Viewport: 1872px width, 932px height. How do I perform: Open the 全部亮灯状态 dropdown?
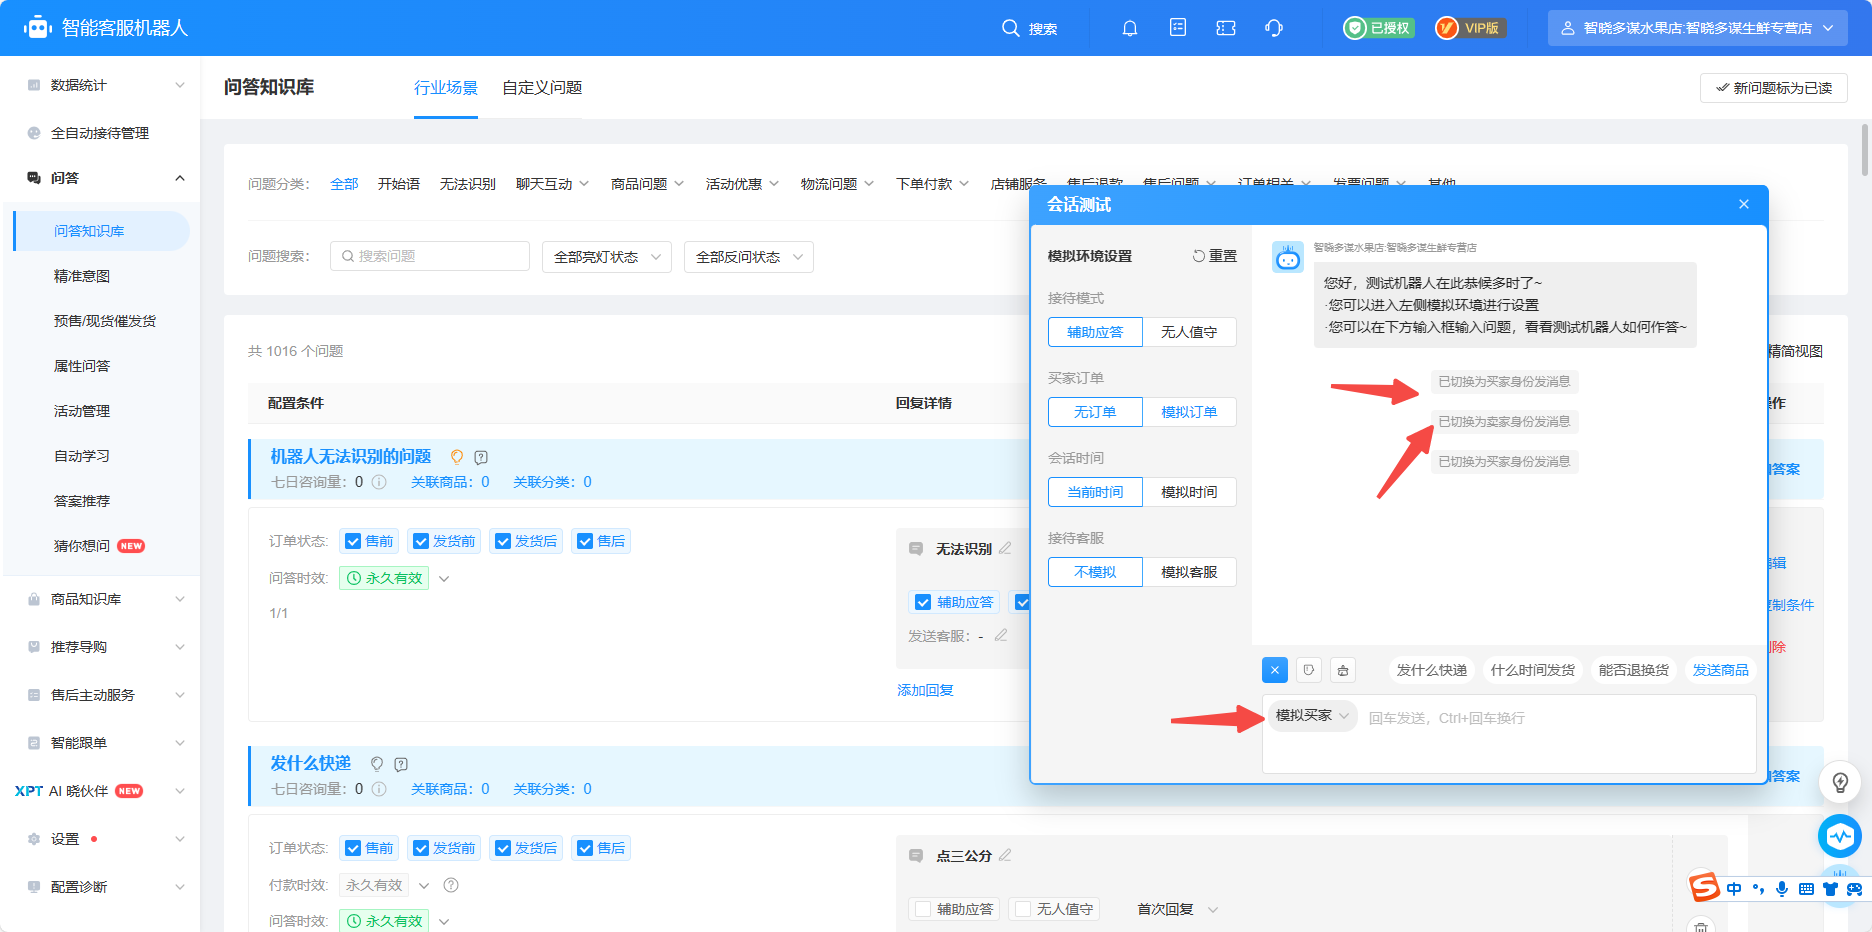(x=607, y=257)
